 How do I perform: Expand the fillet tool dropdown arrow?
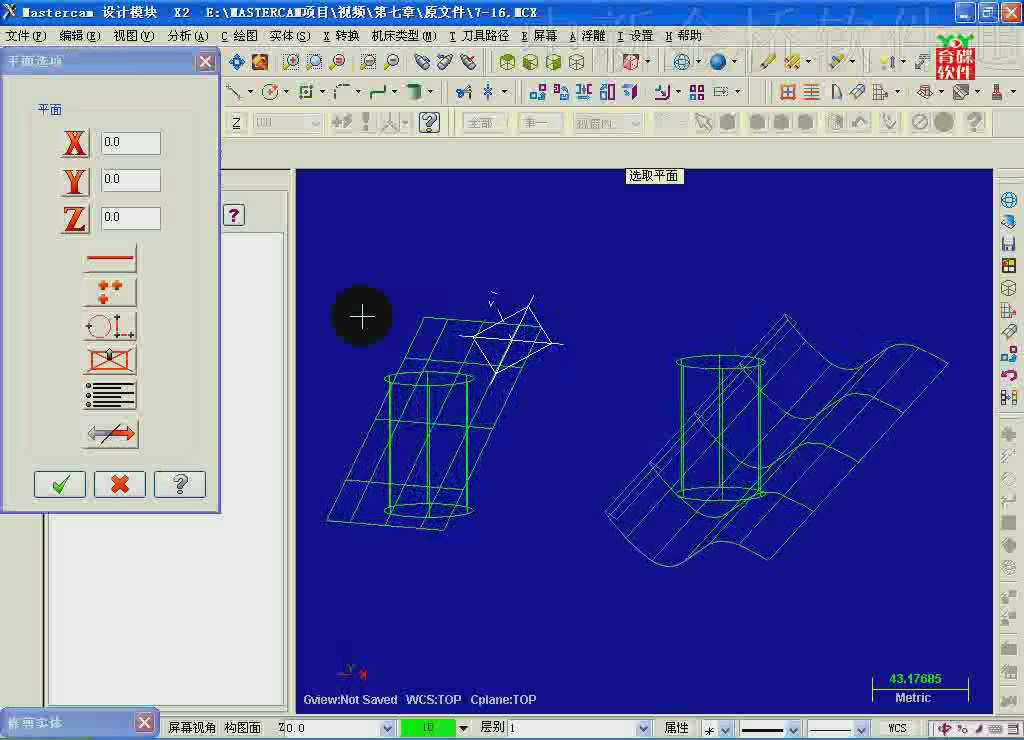pyautogui.click(x=358, y=92)
